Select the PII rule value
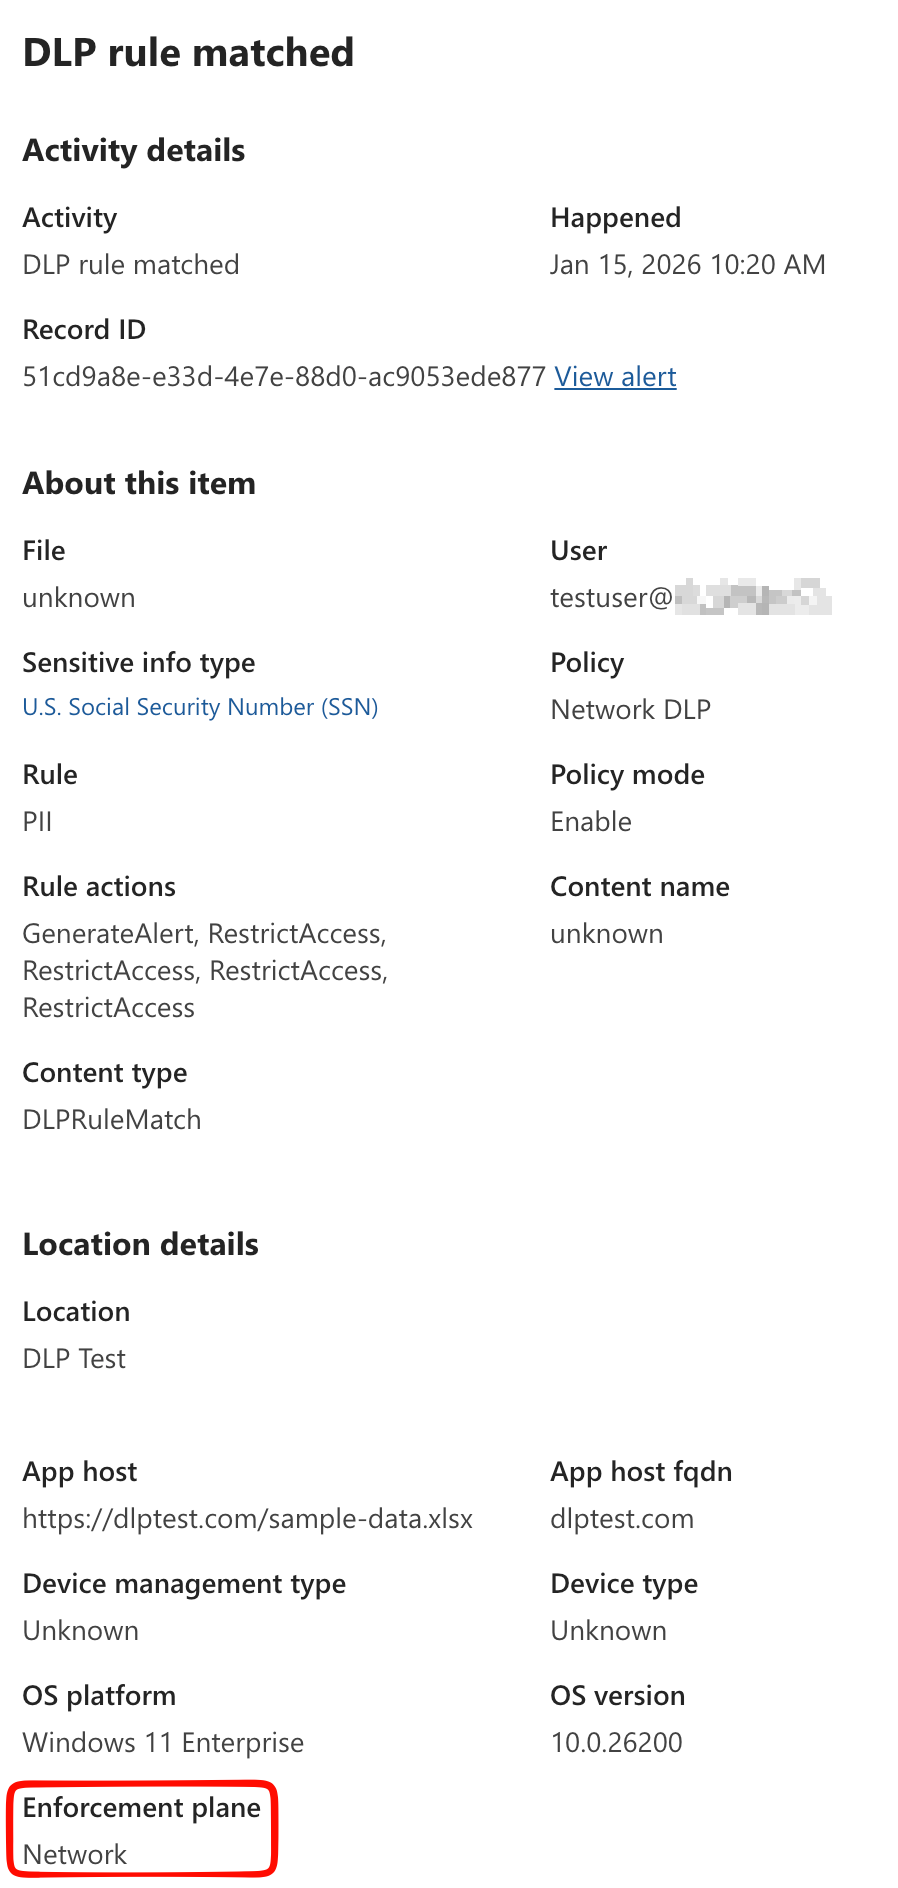This screenshot has width=898, height=1888. 38,821
